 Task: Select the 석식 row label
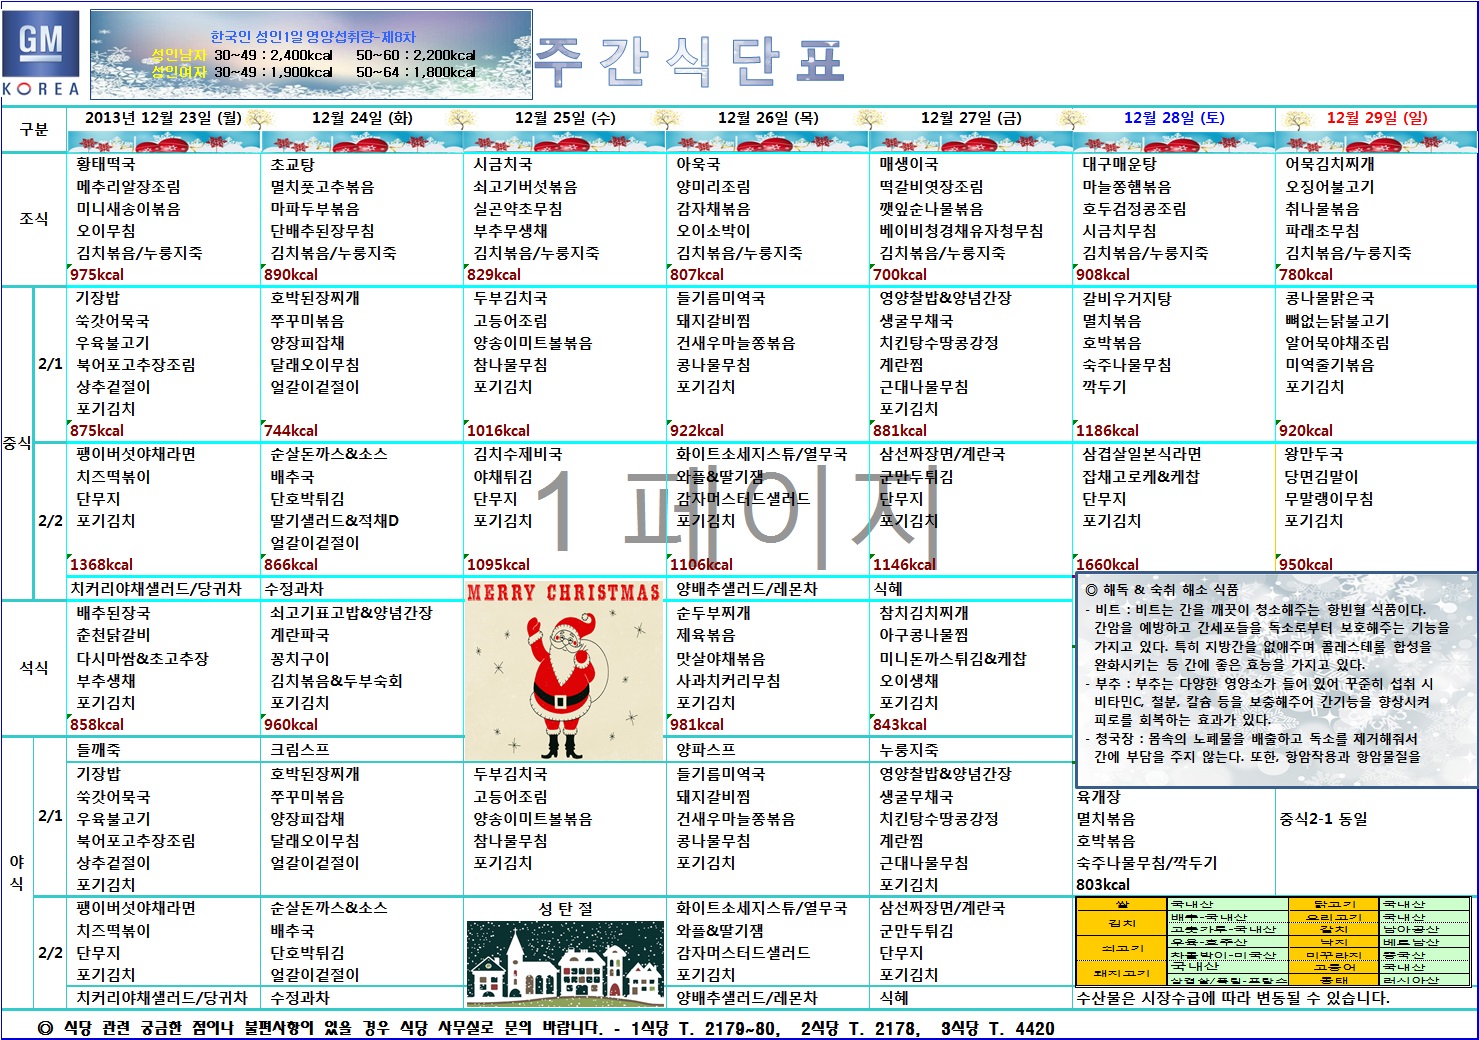pyautogui.click(x=34, y=667)
